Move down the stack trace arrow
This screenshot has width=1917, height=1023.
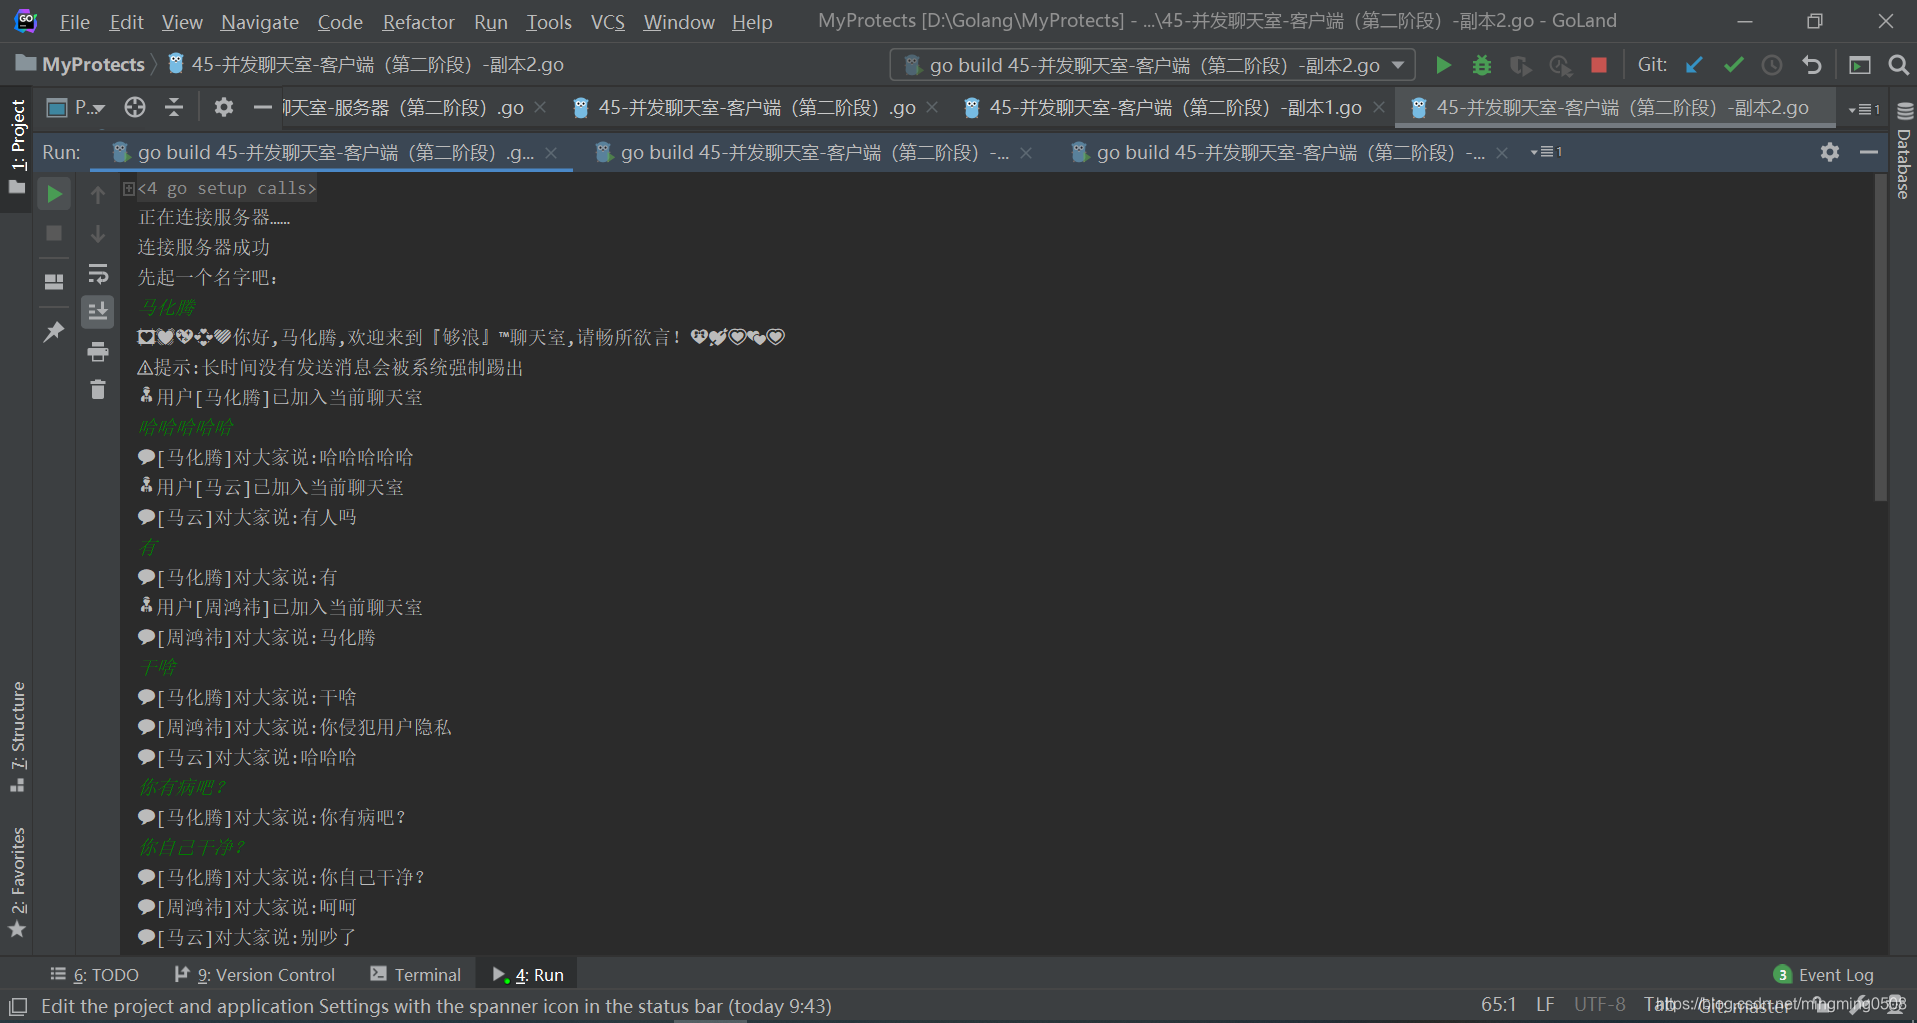(x=98, y=233)
